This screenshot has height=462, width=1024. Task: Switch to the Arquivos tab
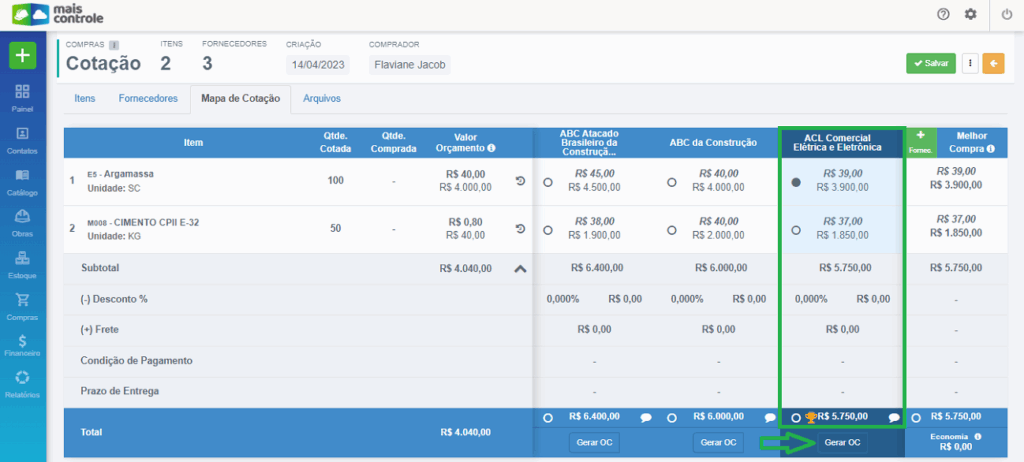[x=322, y=99]
